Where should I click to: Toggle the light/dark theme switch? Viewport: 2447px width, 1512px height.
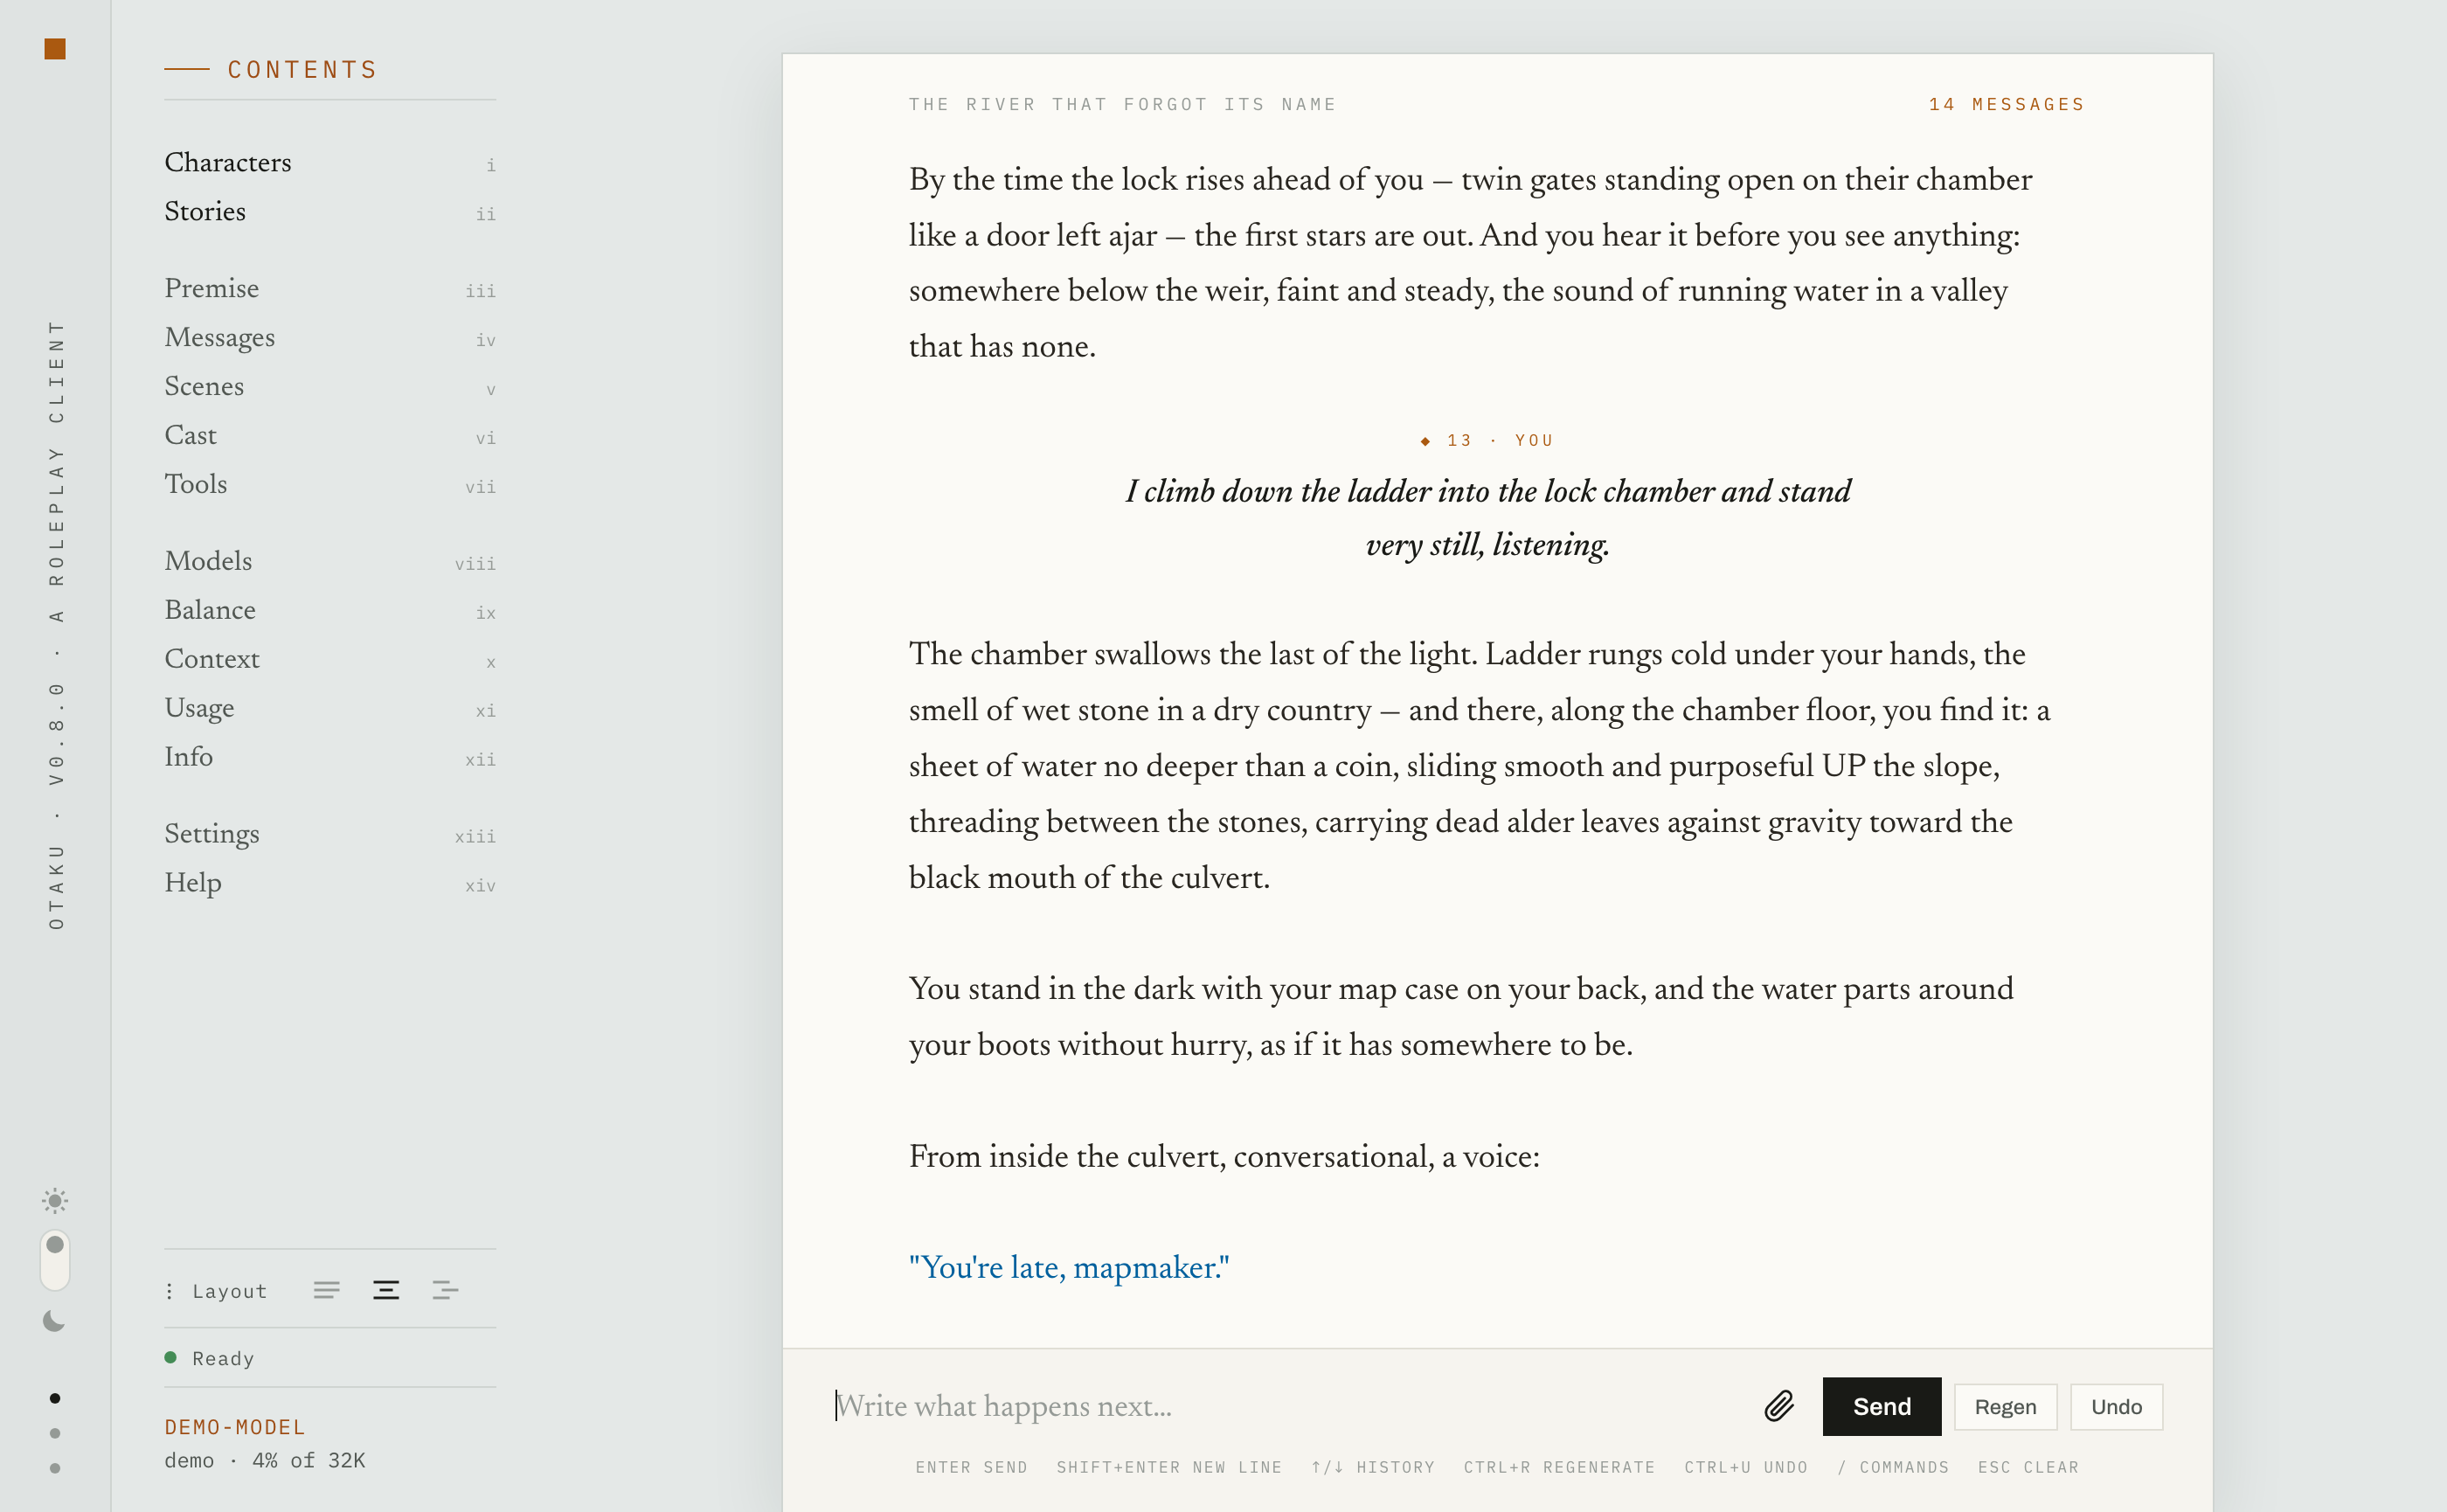(x=55, y=1260)
